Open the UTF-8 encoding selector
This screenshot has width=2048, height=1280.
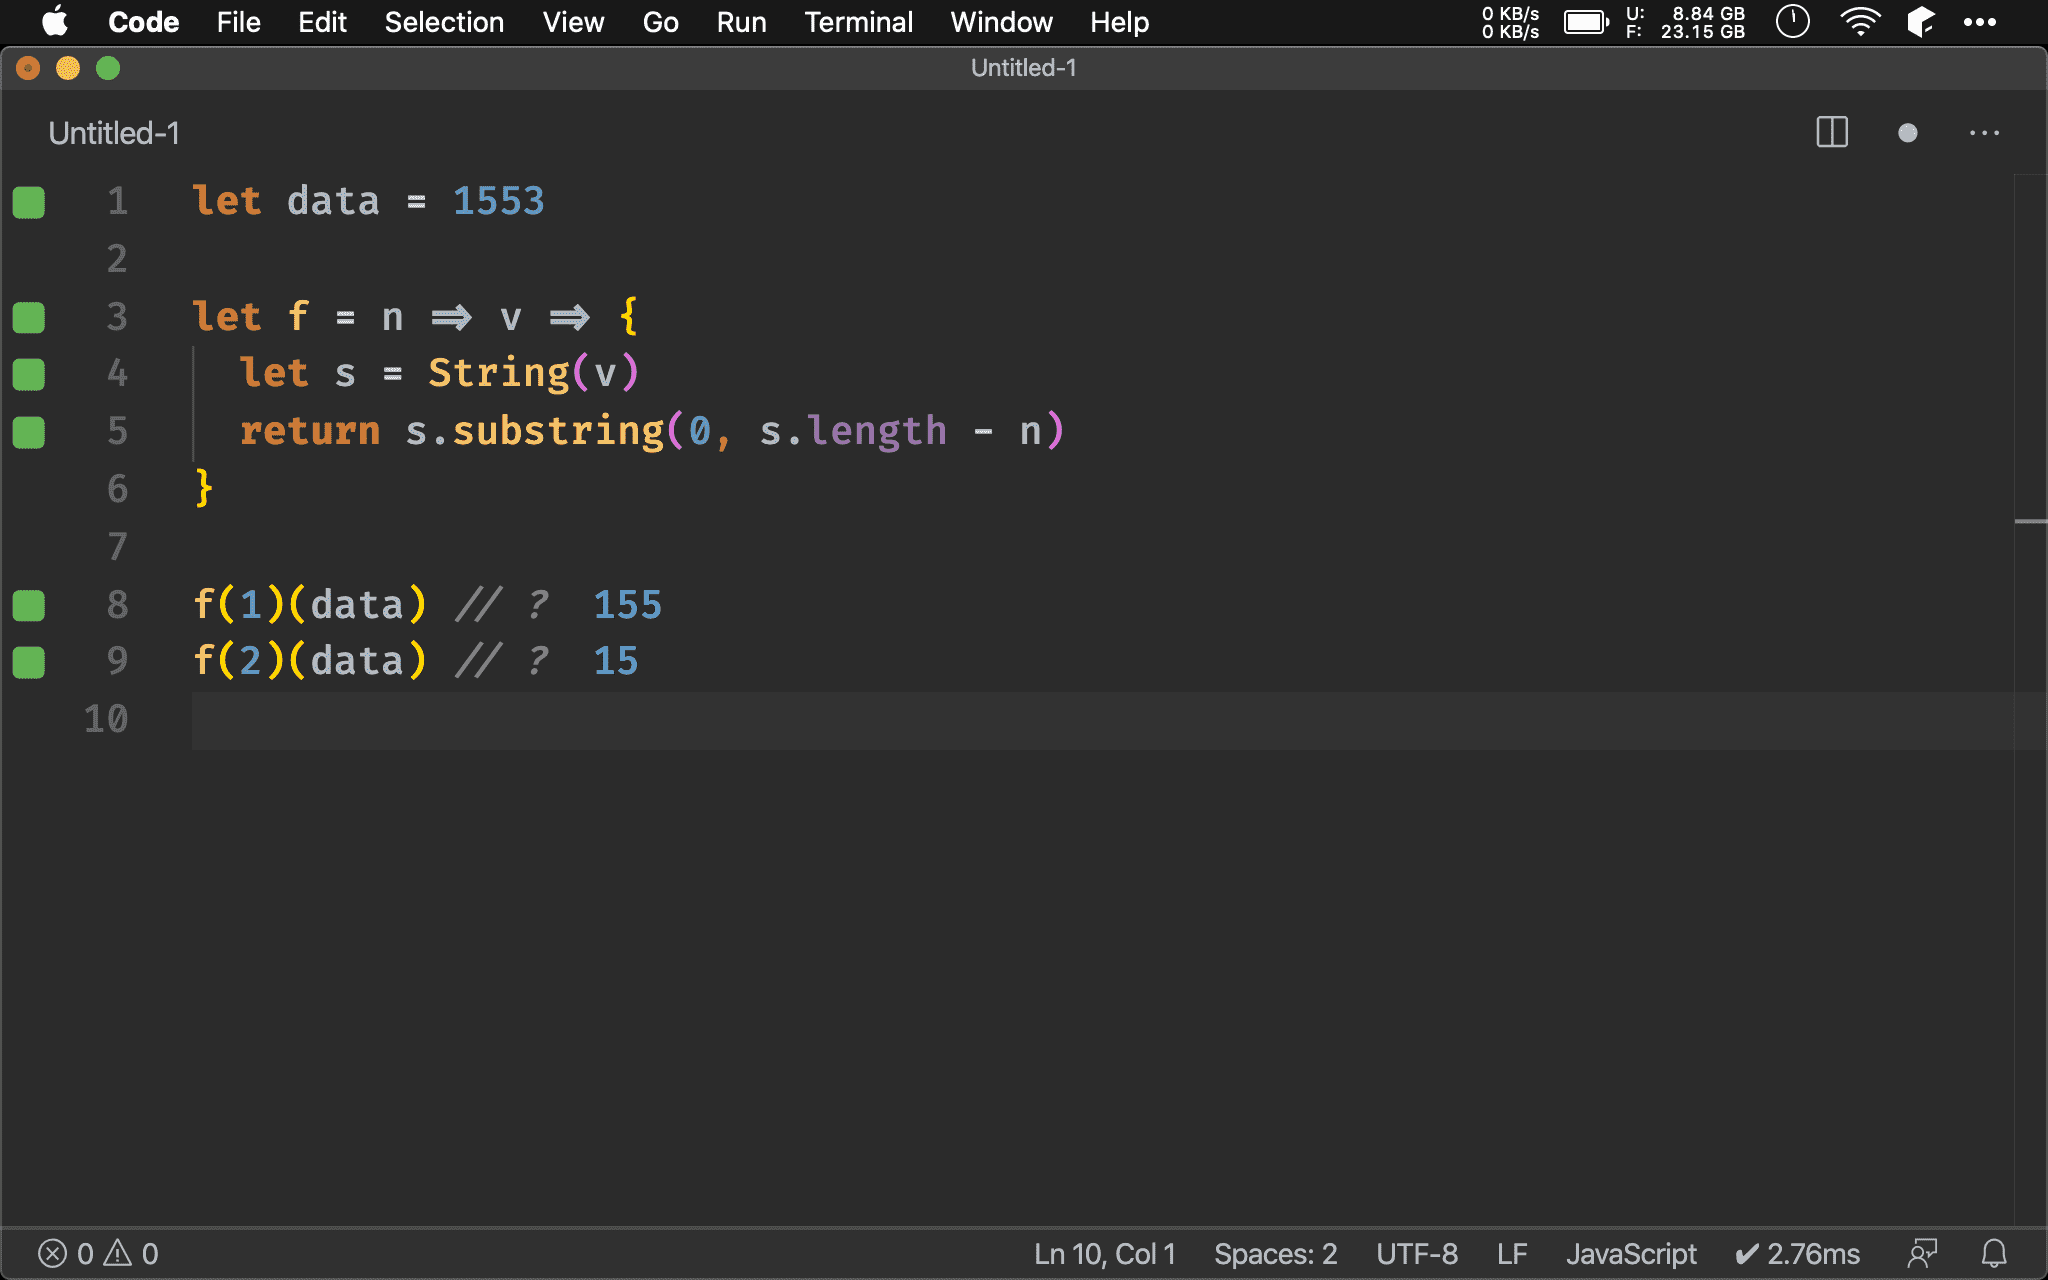click(x=1416, y=1253)
